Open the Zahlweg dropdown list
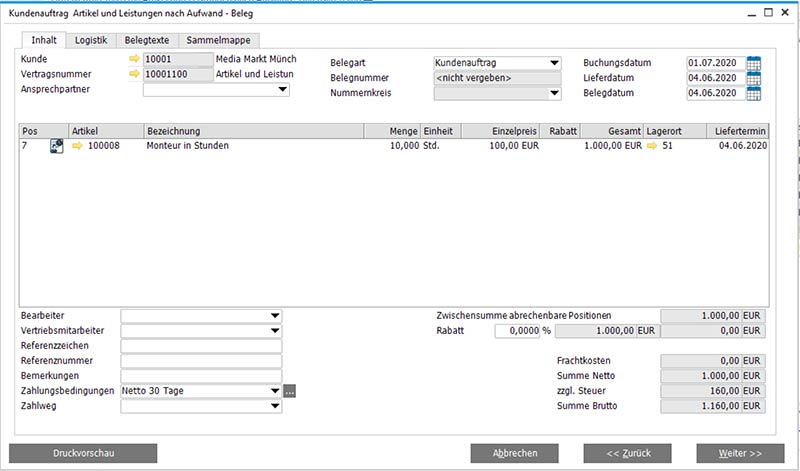 pos(274,406)
